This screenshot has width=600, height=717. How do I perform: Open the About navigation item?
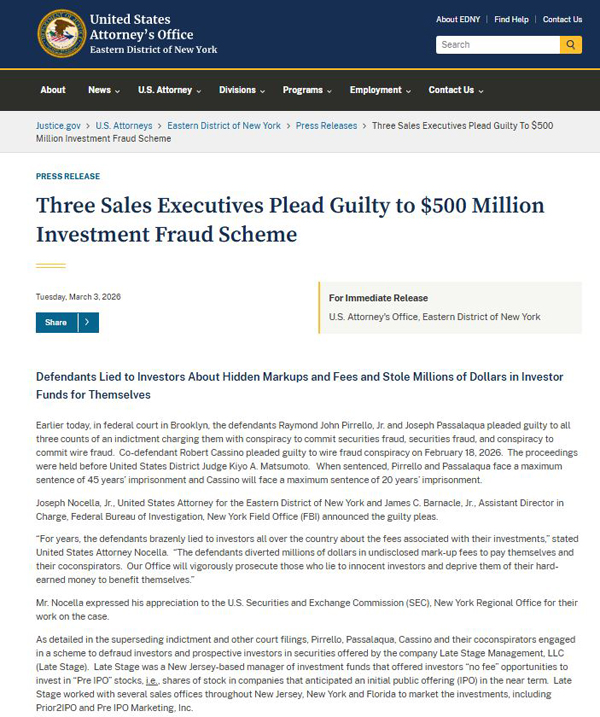(53, 90)
